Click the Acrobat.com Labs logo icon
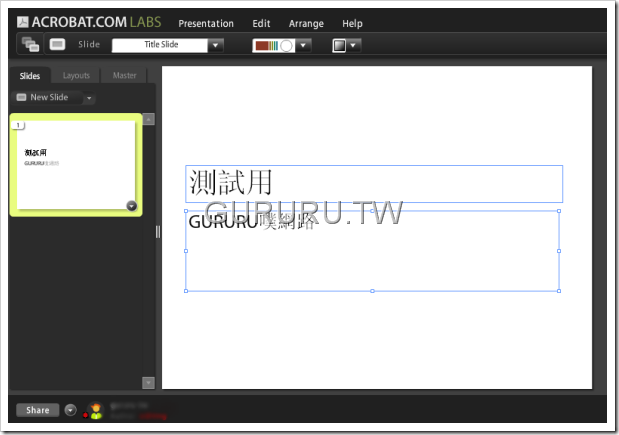The height and width of the screenshot is (435, 619). click(23, 22)
